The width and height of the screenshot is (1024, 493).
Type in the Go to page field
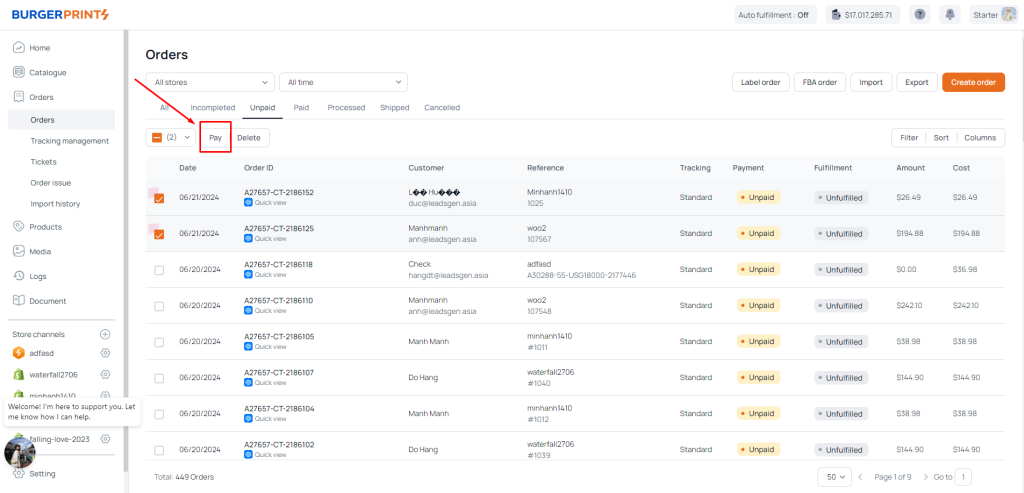[x=963, y=477]
